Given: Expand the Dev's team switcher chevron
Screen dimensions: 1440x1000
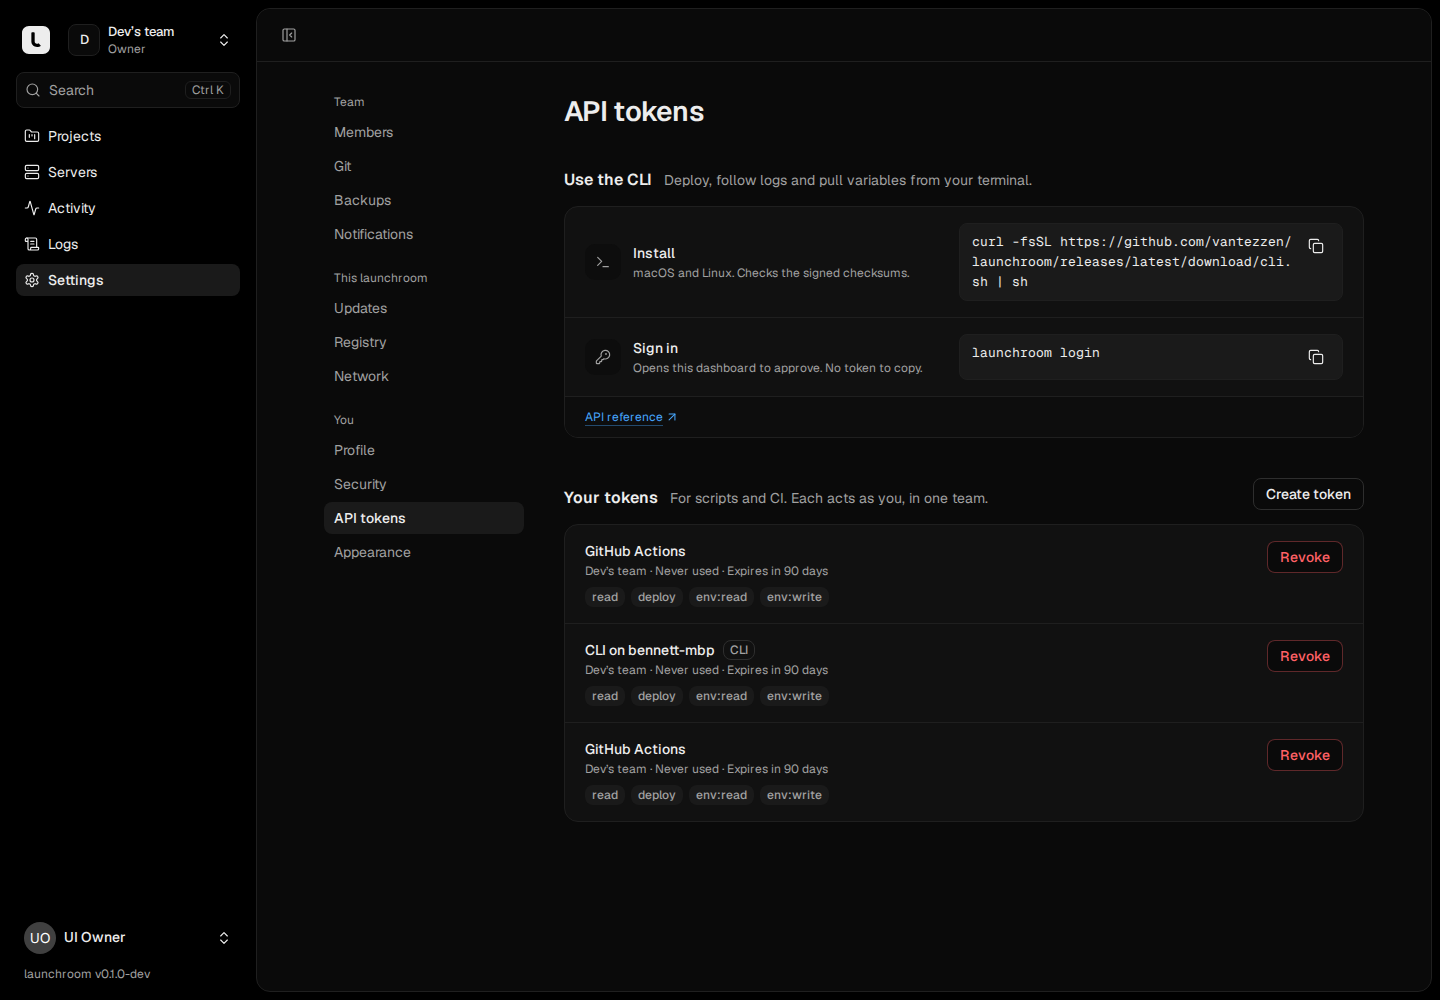Looking at the screenshot, I should click(x=224, y=40).
